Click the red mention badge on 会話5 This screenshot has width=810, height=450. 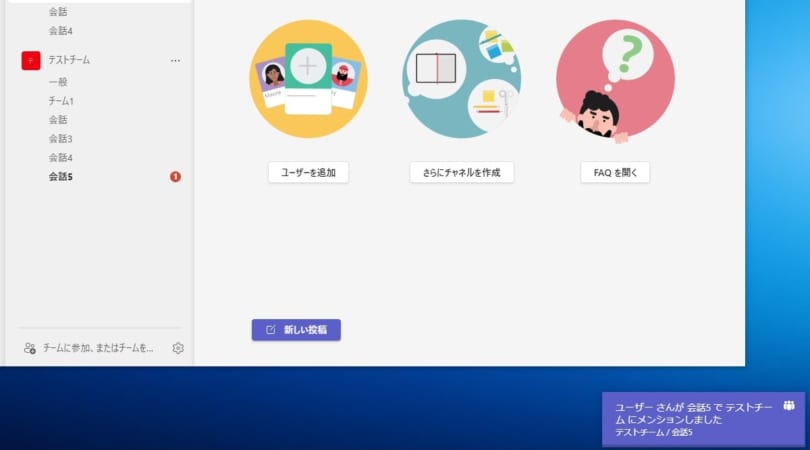pyautogui.click(x=176, y=177)
